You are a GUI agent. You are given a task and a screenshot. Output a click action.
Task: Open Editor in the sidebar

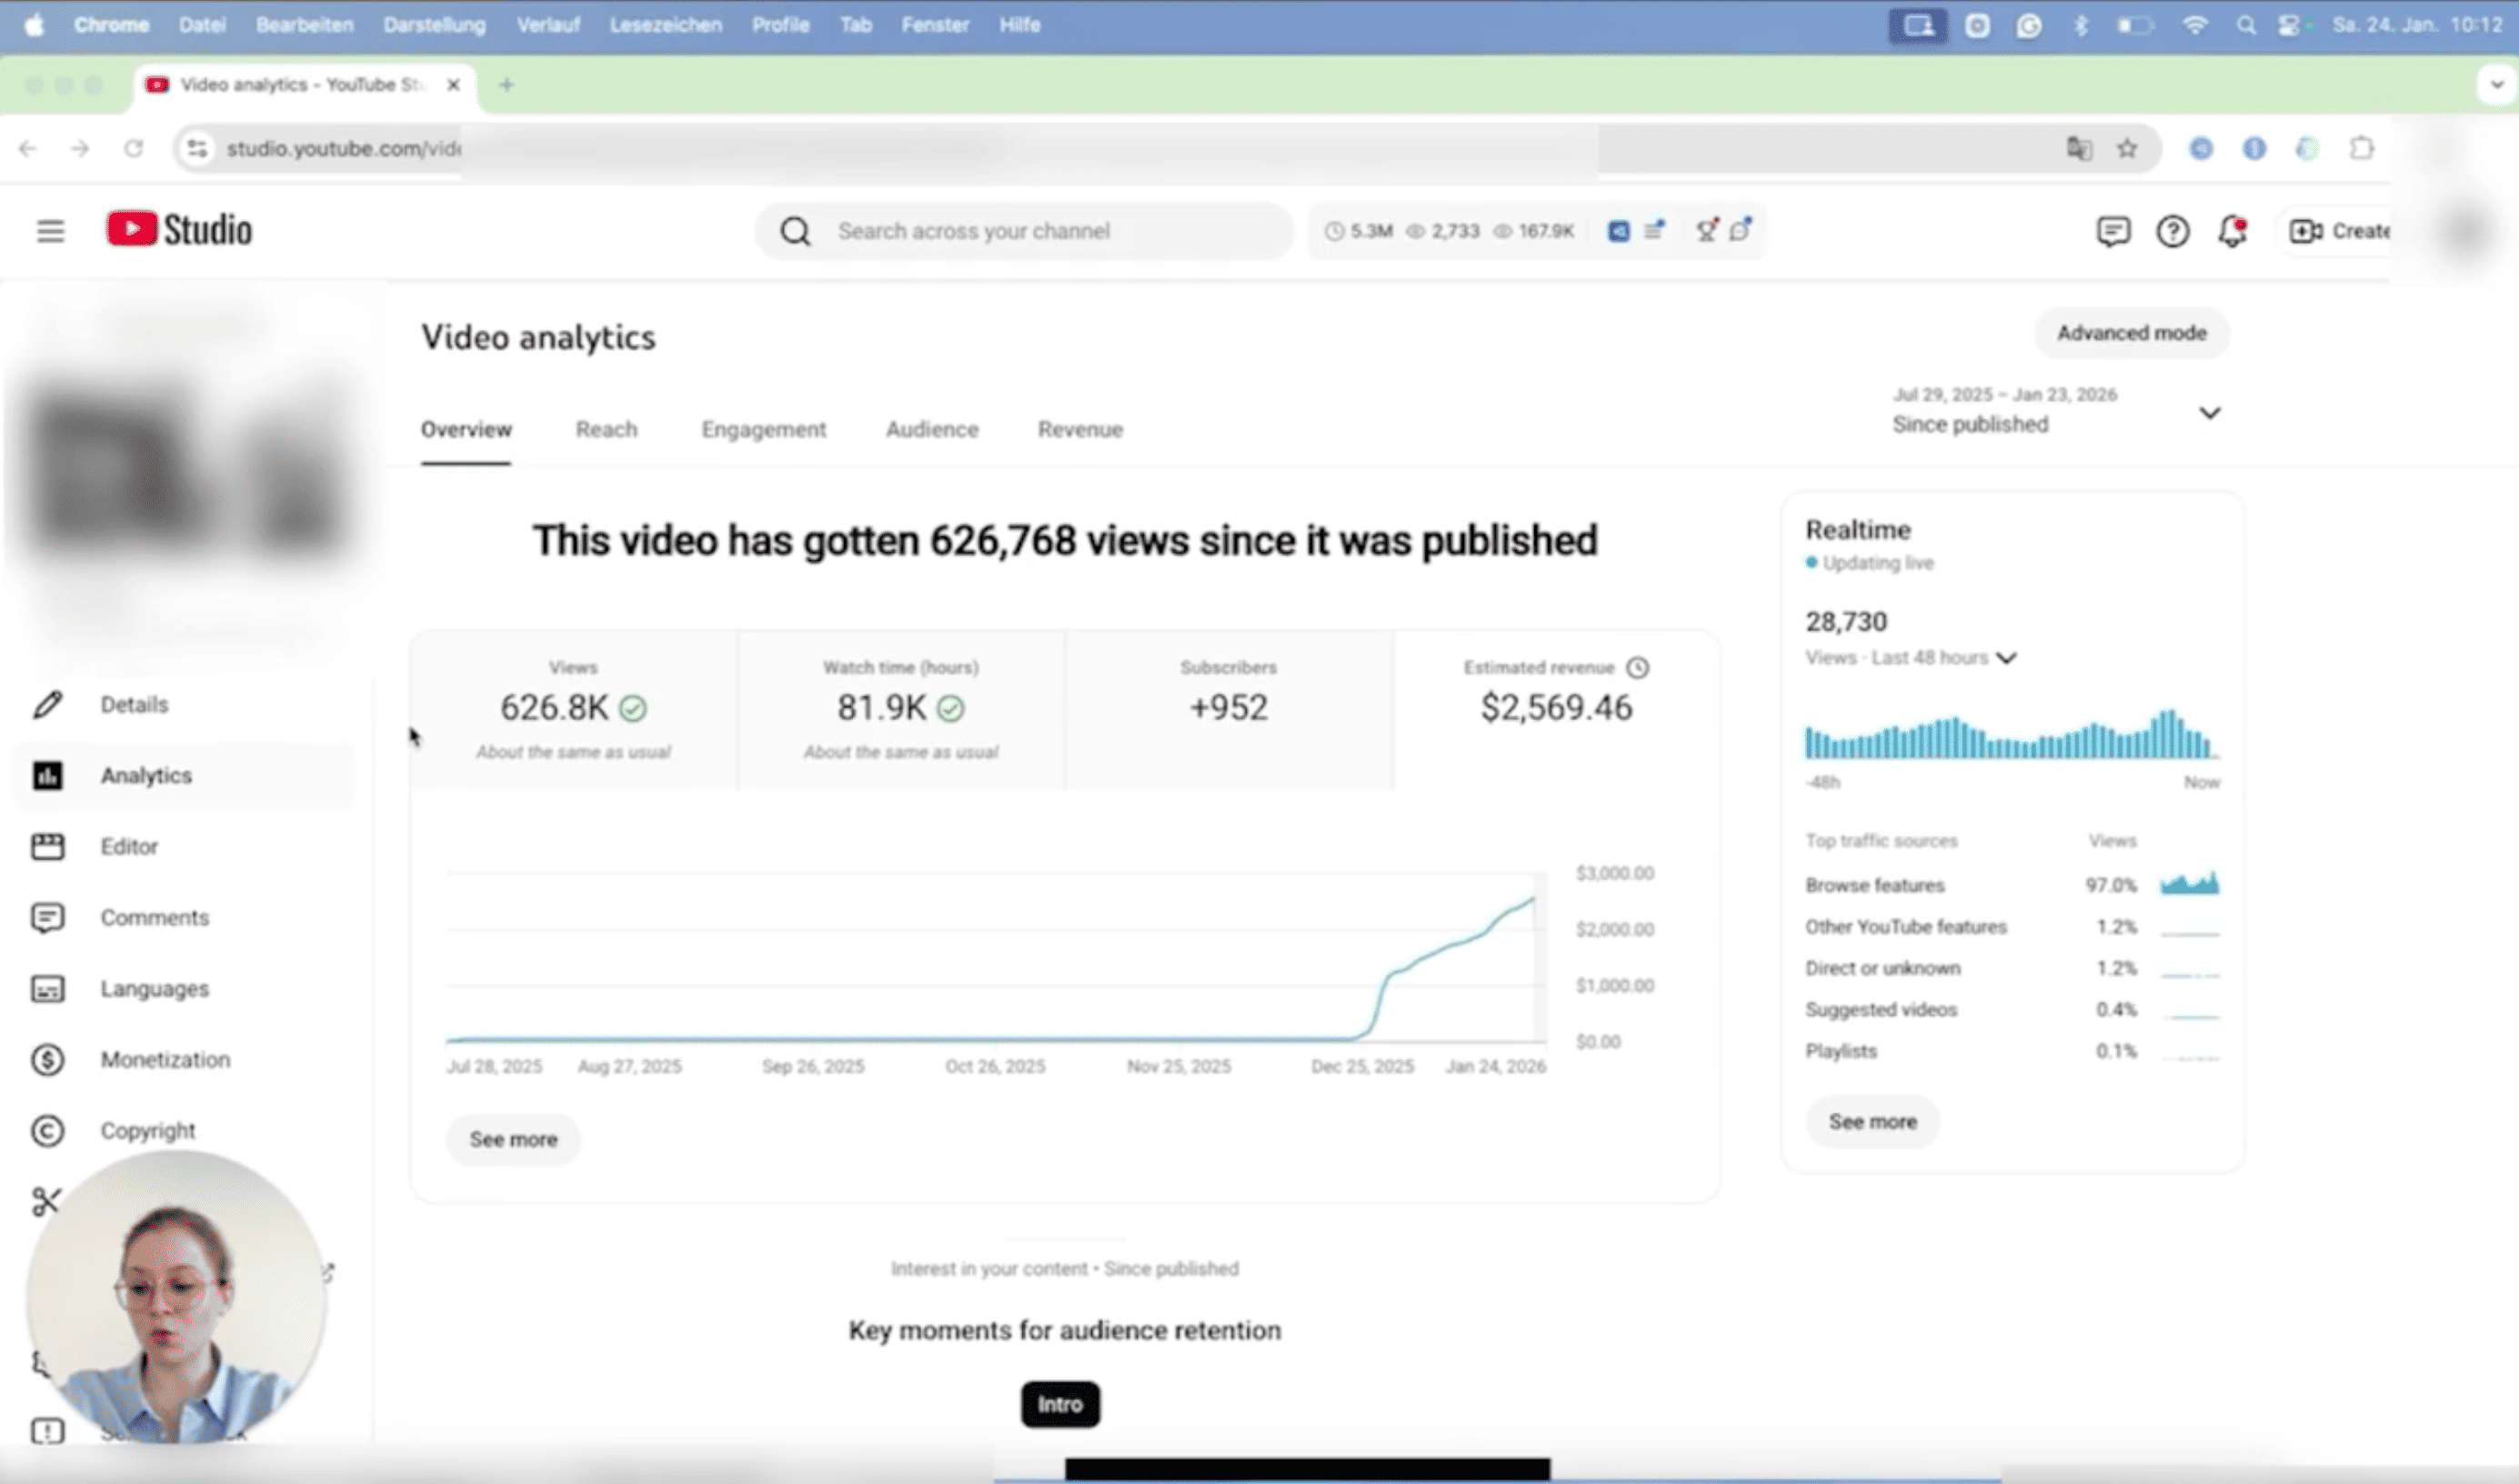129,846
